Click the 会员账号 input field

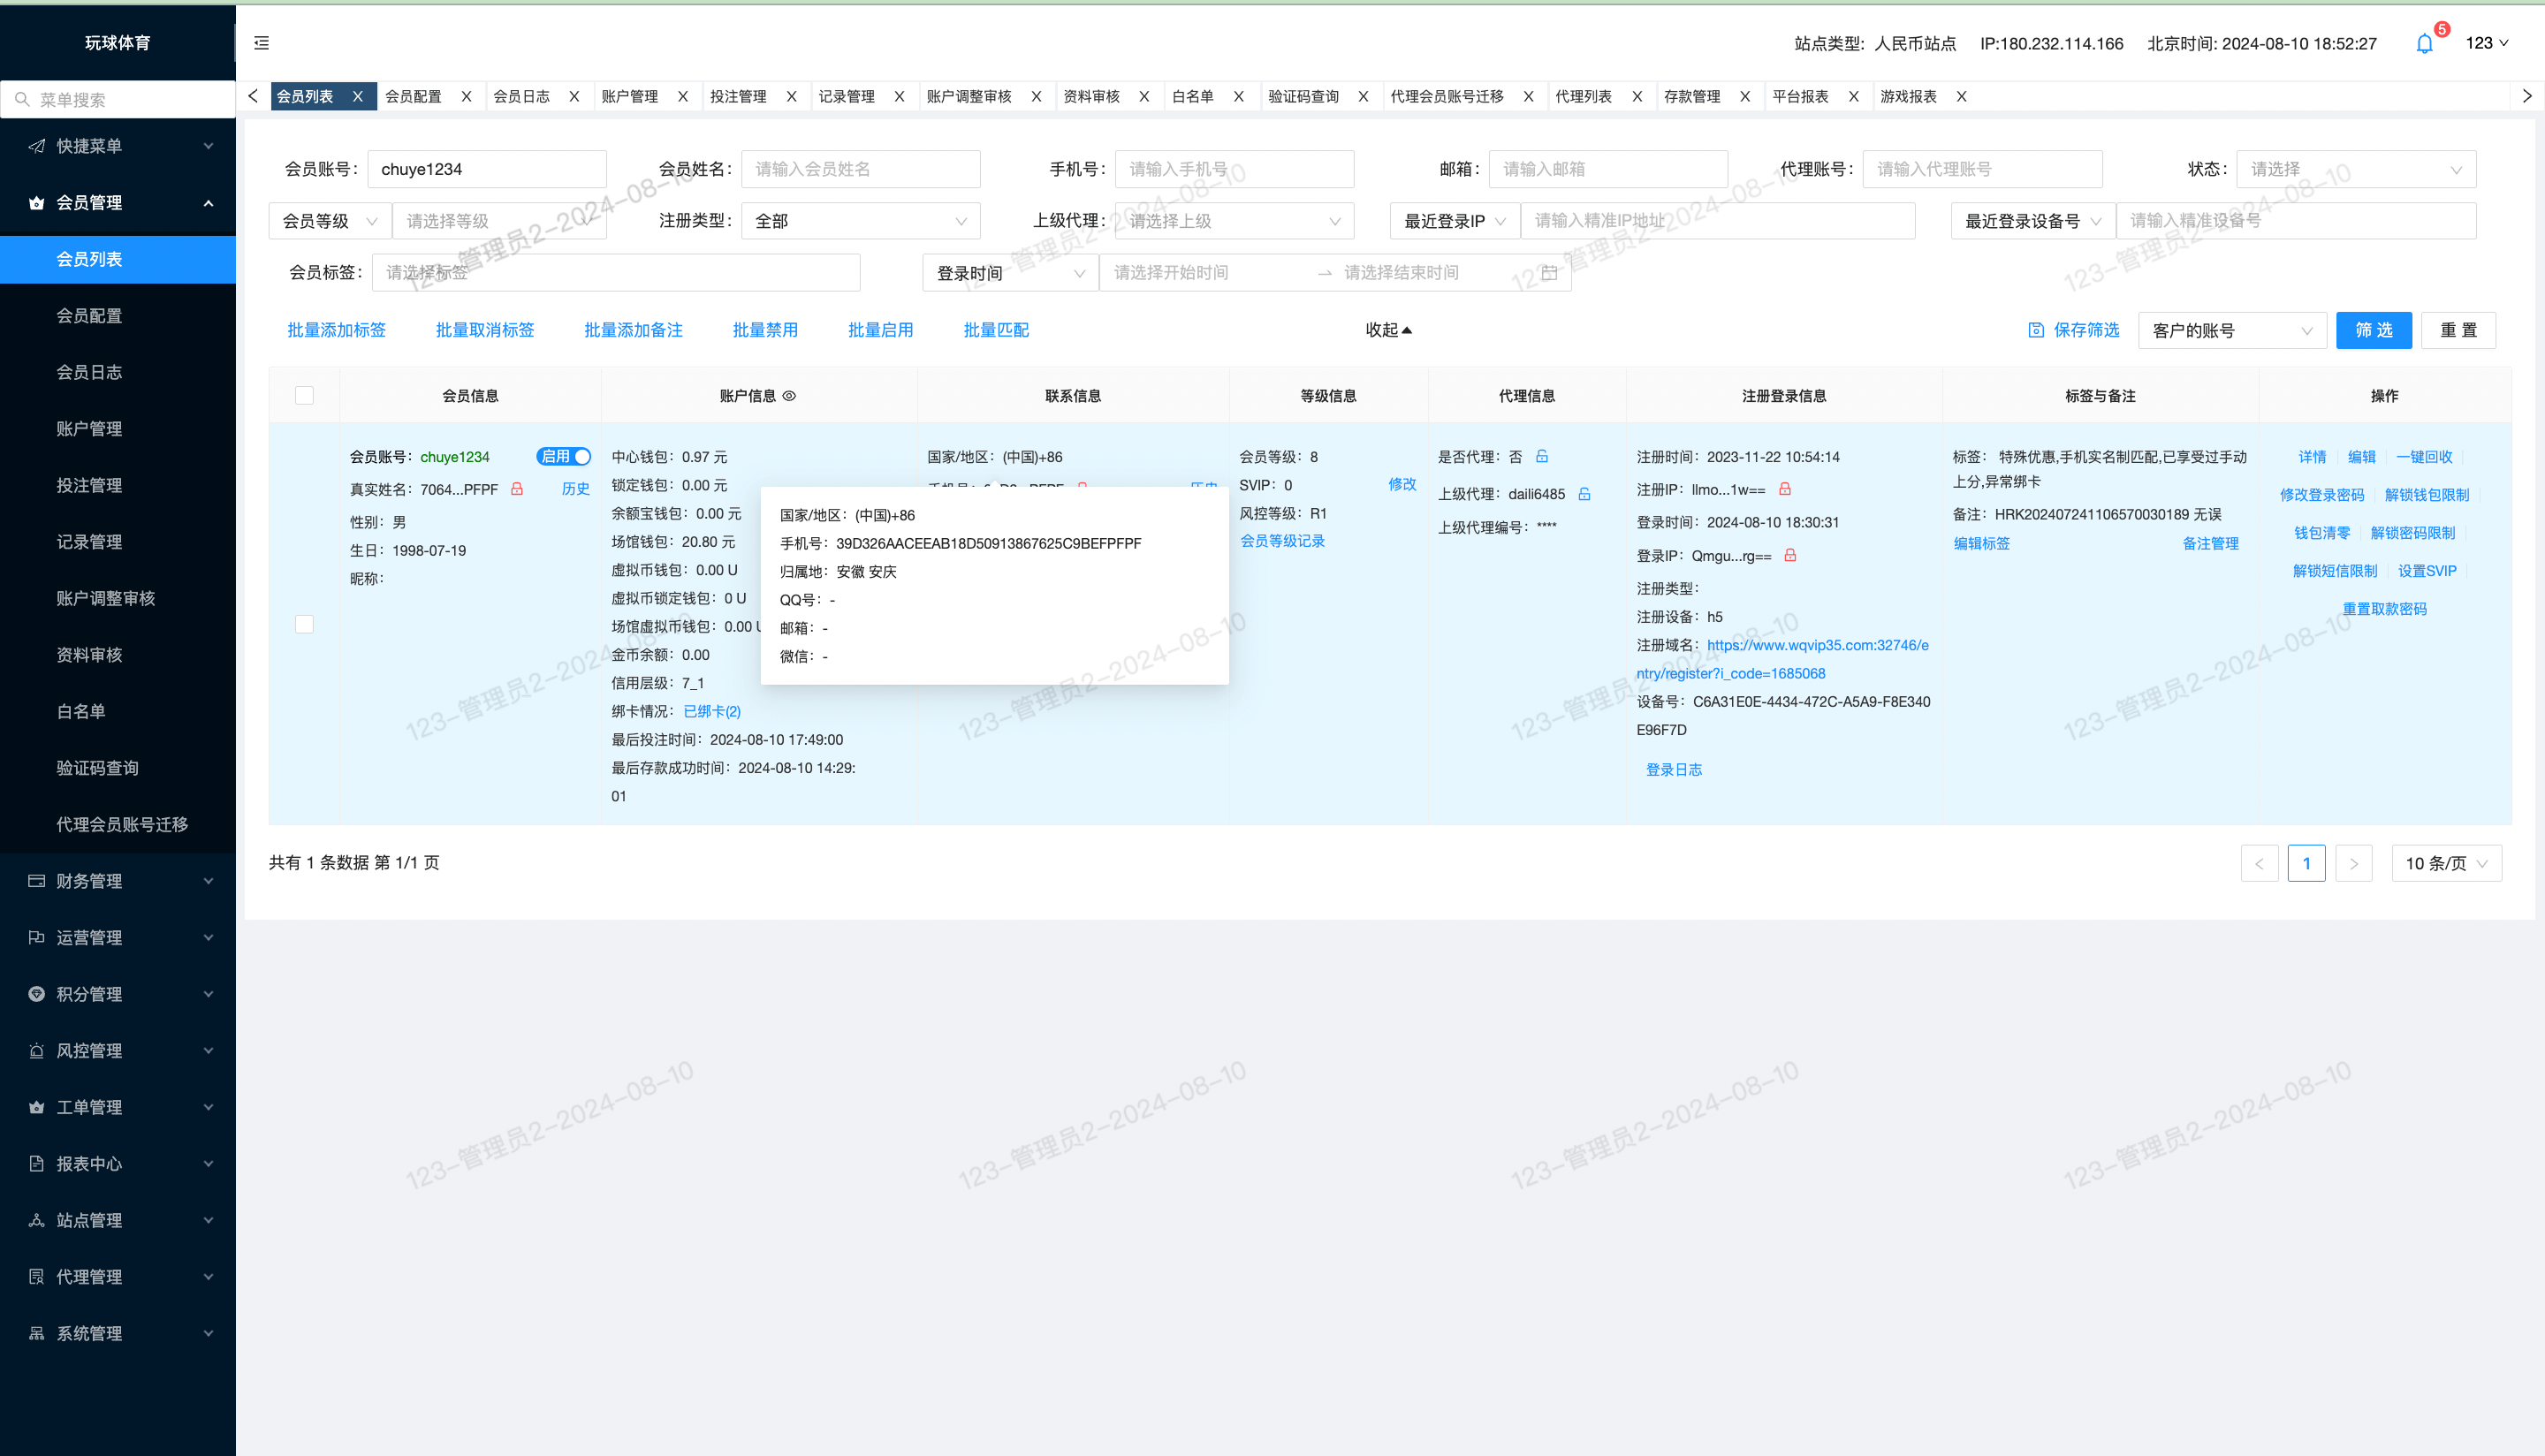click(x=487, y=169)
